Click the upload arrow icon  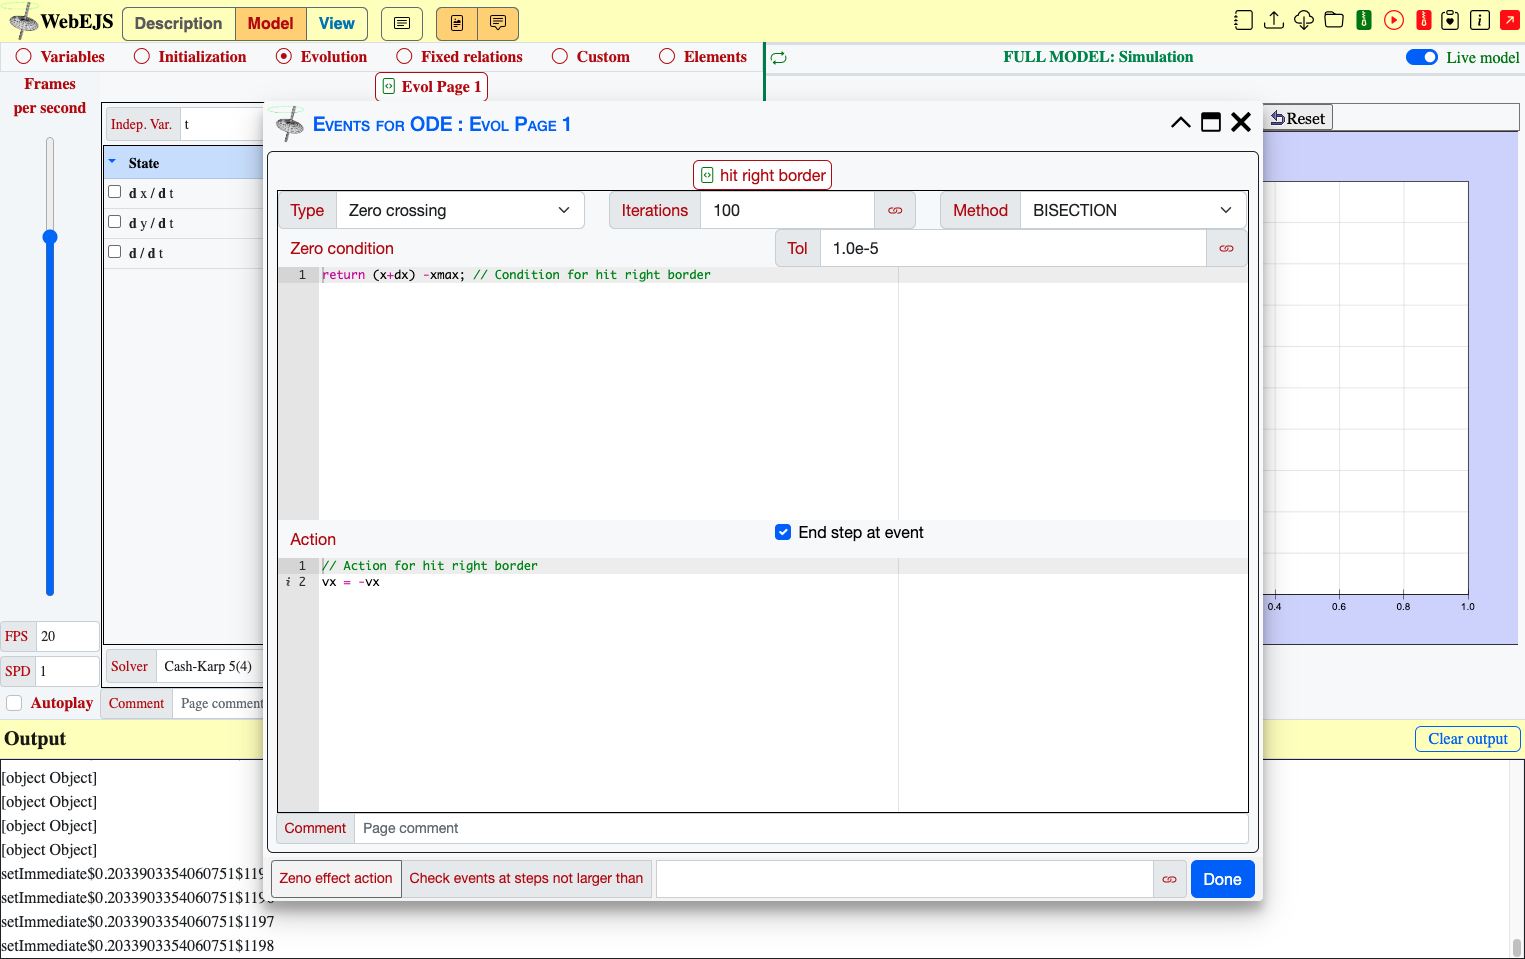(1274, 20)
